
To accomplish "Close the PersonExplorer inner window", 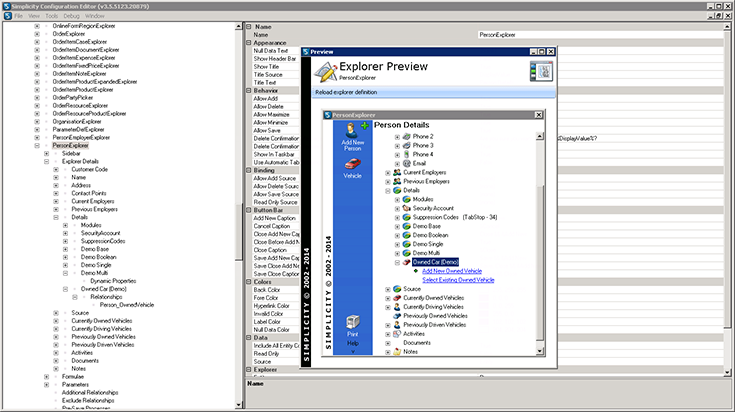I will 539,115.
